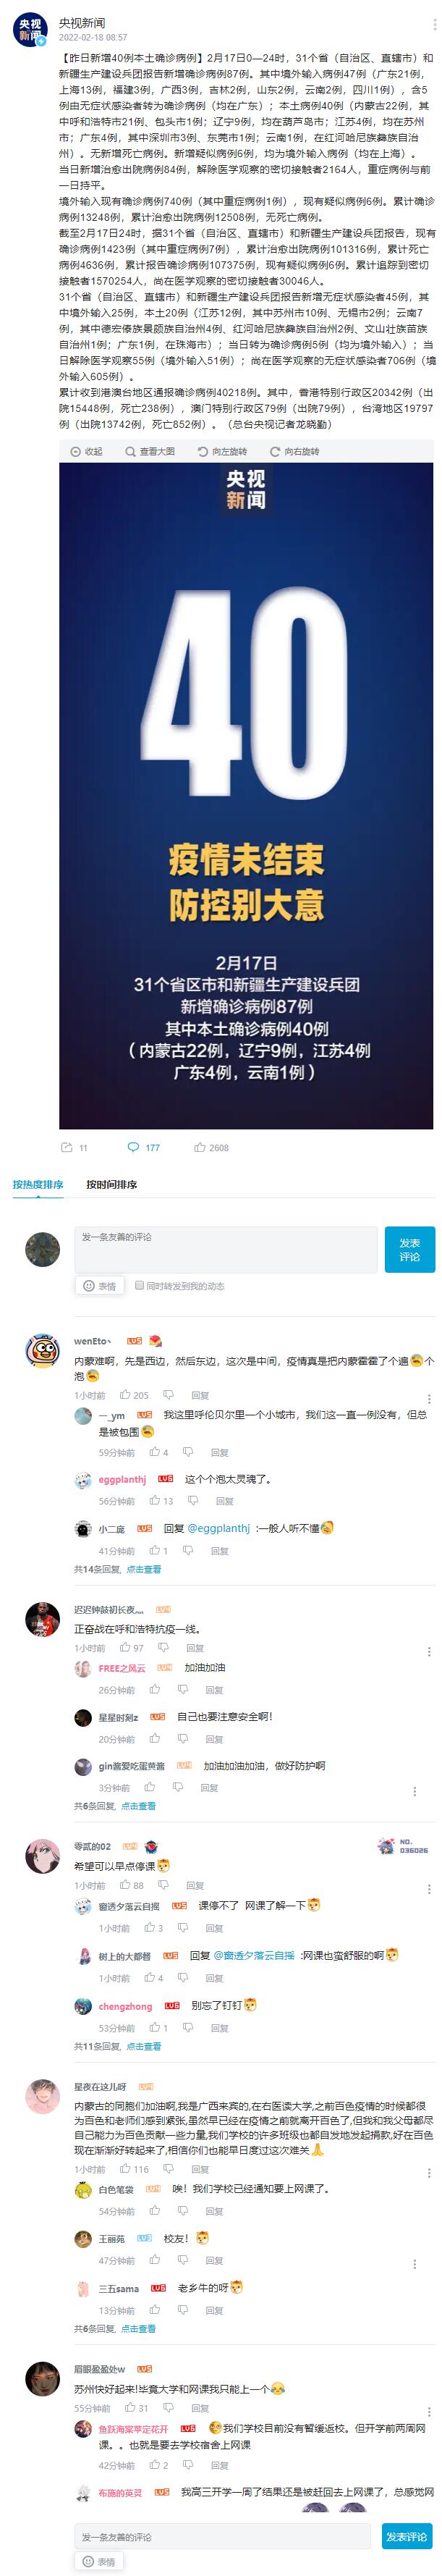Like the post with 2608 thumbs-up

tap(211, 1146)
